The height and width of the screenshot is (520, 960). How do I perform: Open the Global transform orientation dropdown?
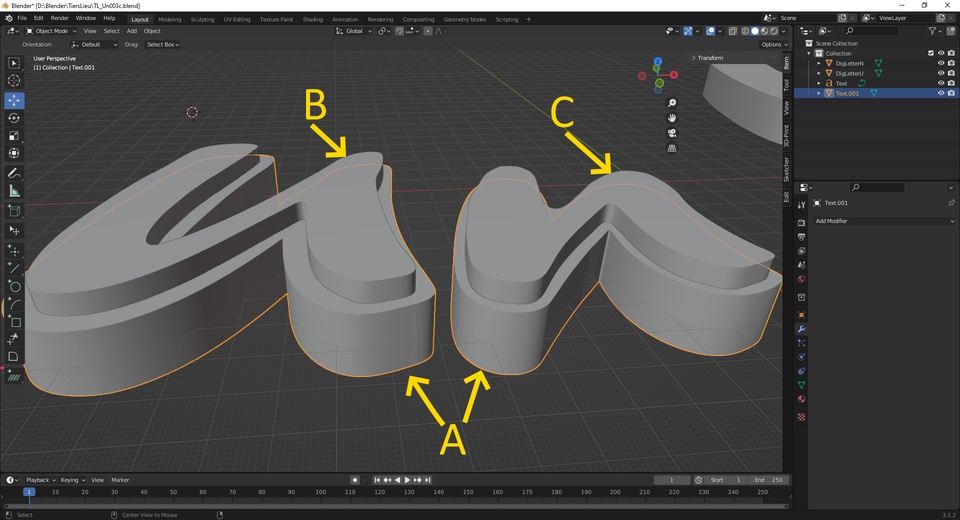354,31
